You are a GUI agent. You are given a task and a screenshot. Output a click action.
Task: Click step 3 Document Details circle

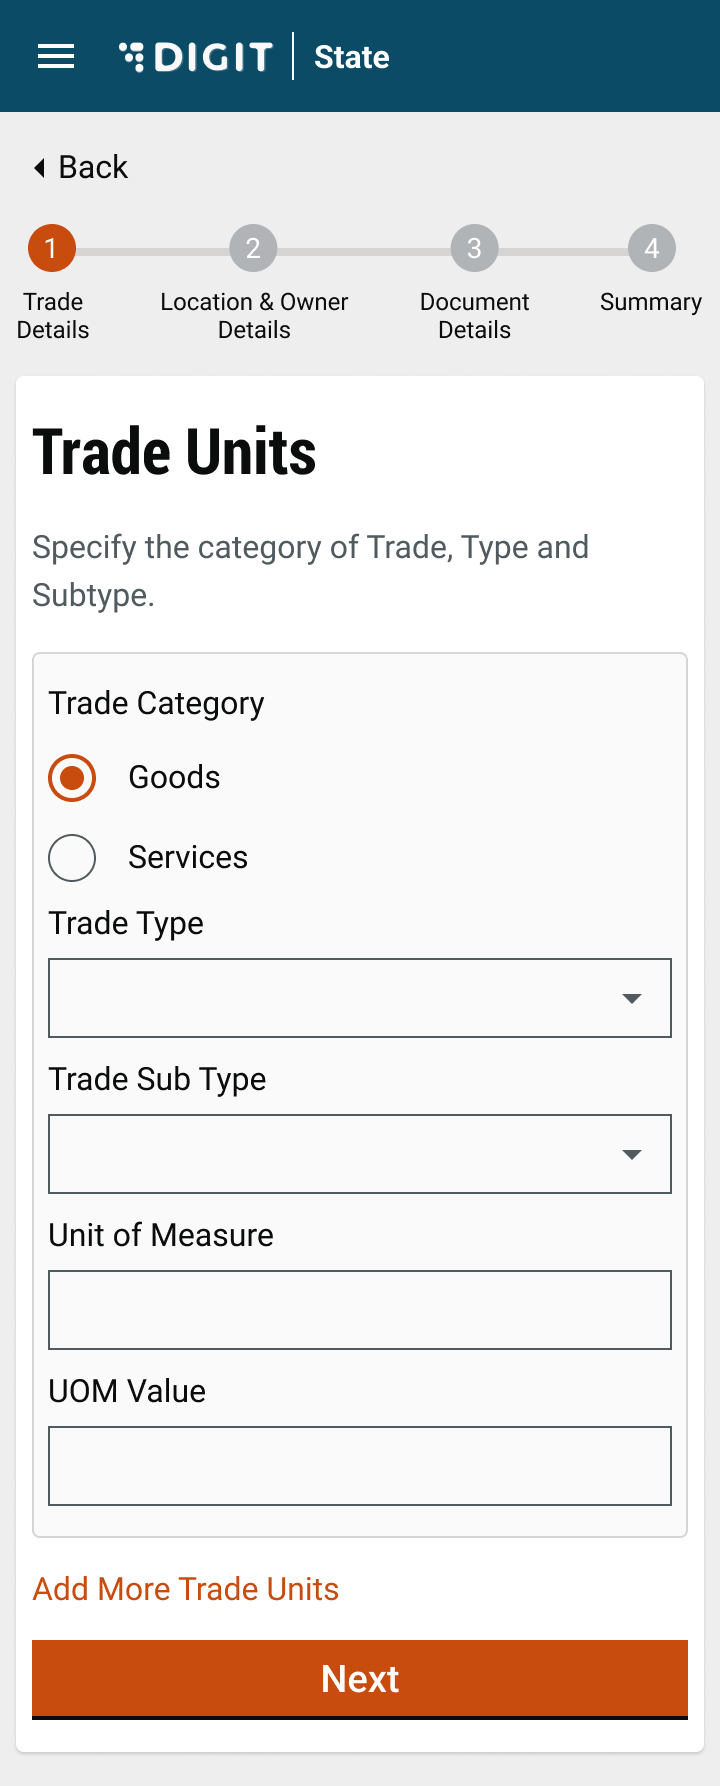click(474, 248)
